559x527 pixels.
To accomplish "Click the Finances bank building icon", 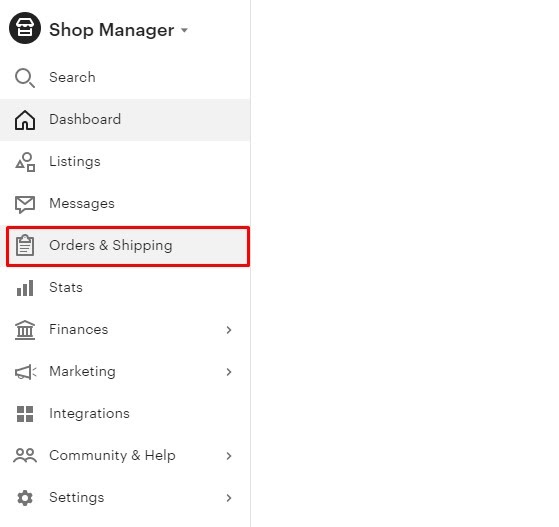I will pyautogui.click(x=25, y=330).
